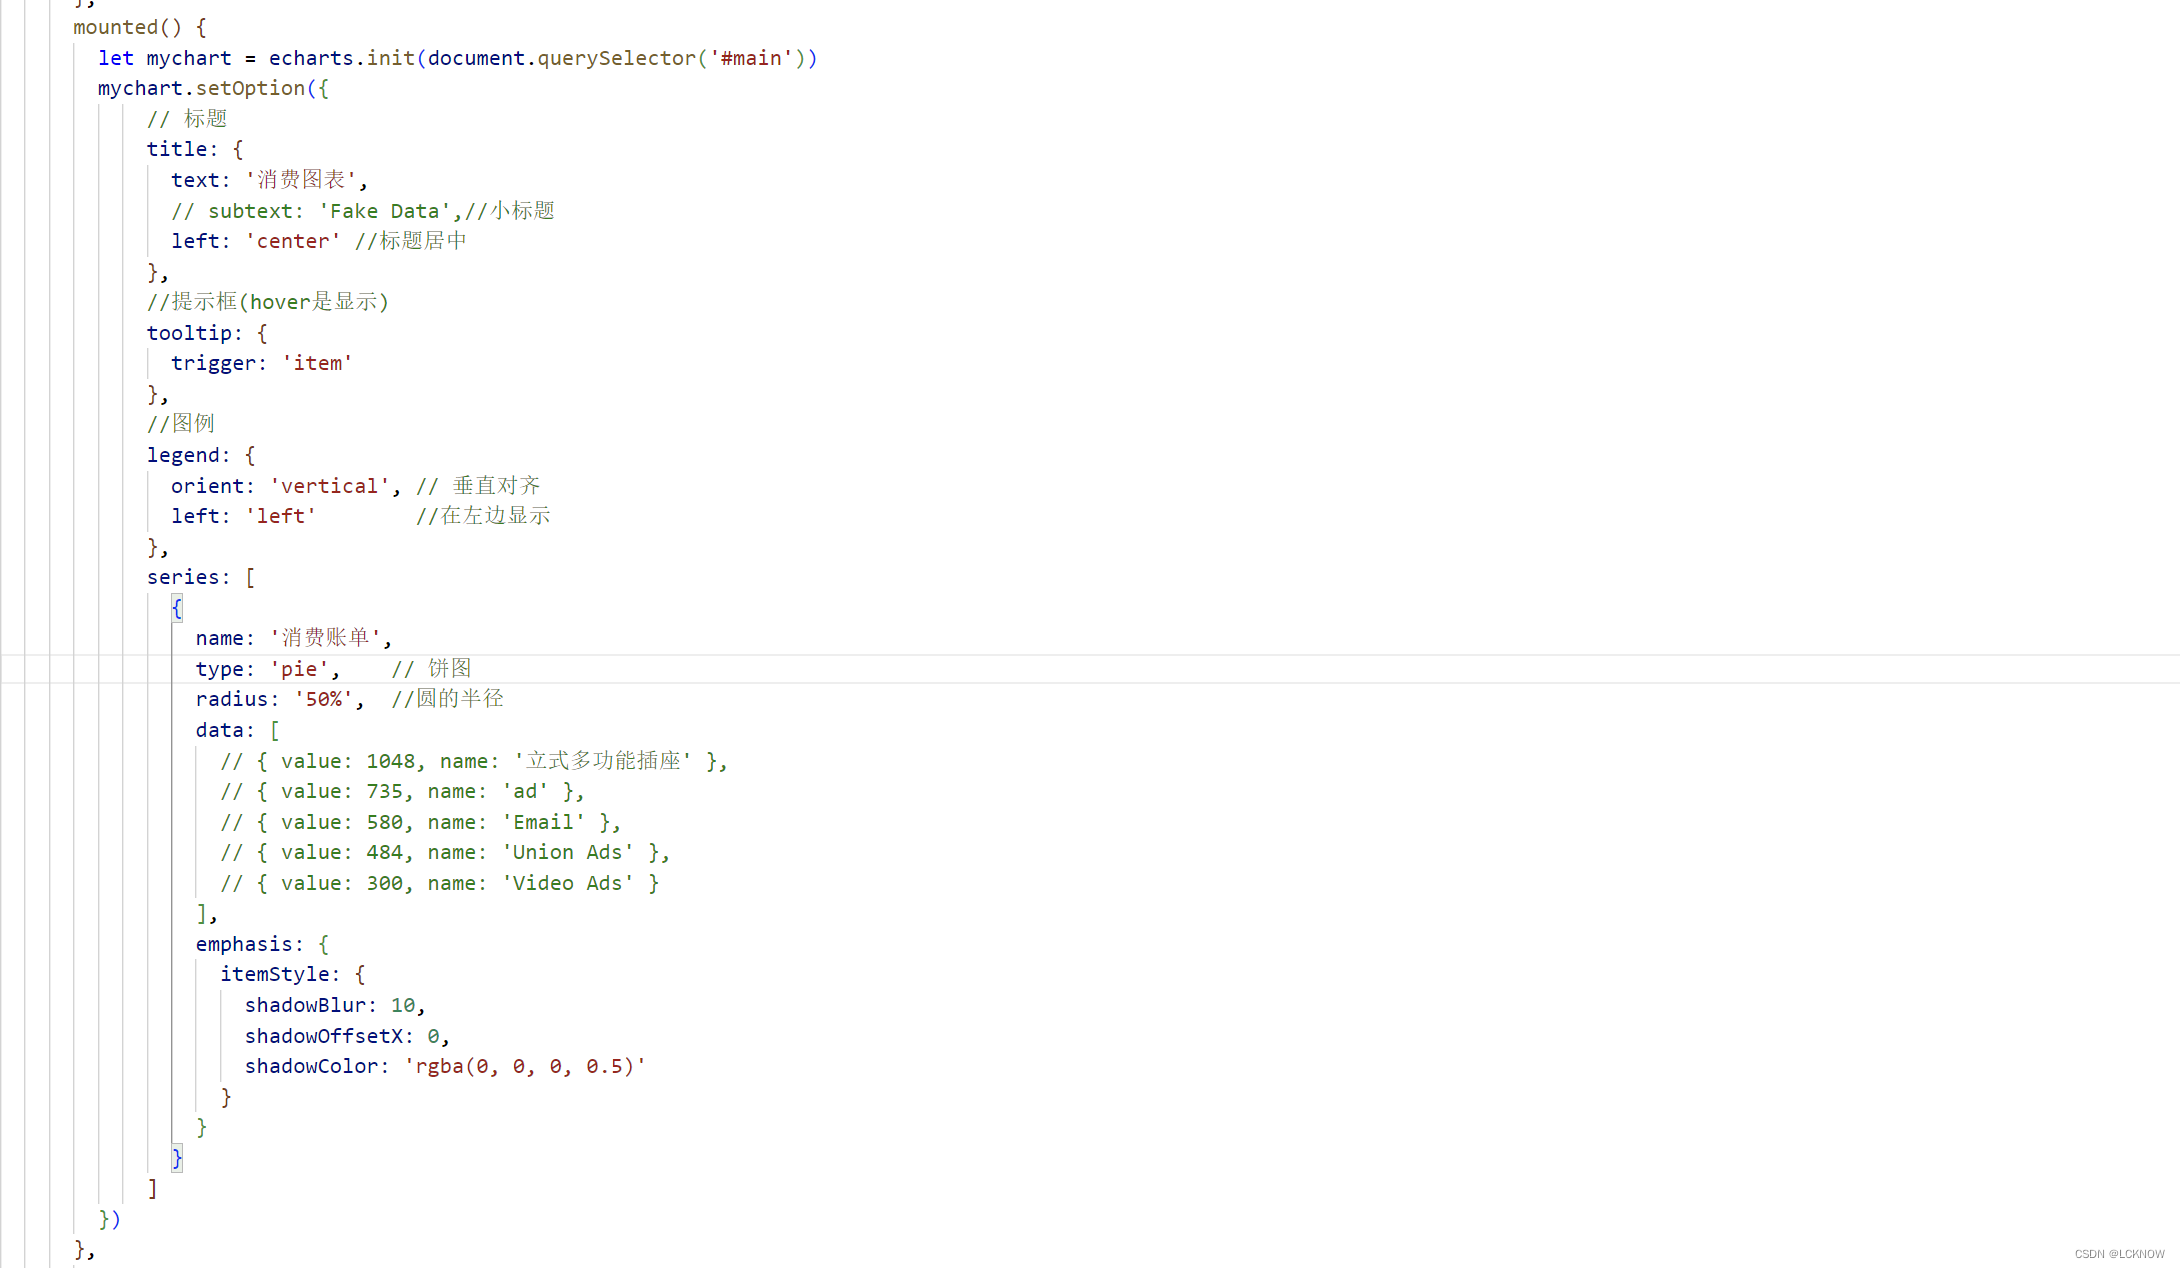This screenshot has width=2180, height=1268.
Task: Click highlighted opening brace under series
Action: click(x=177, y=608)
